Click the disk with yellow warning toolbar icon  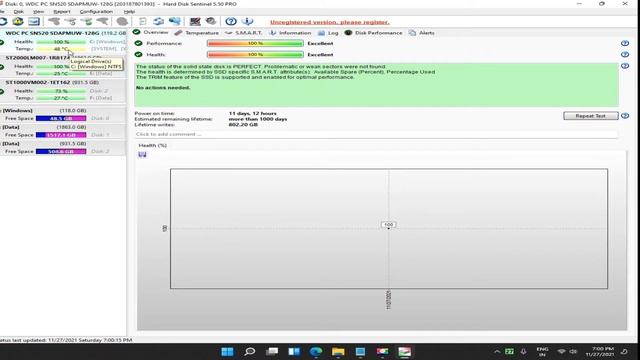click(18, 21)
